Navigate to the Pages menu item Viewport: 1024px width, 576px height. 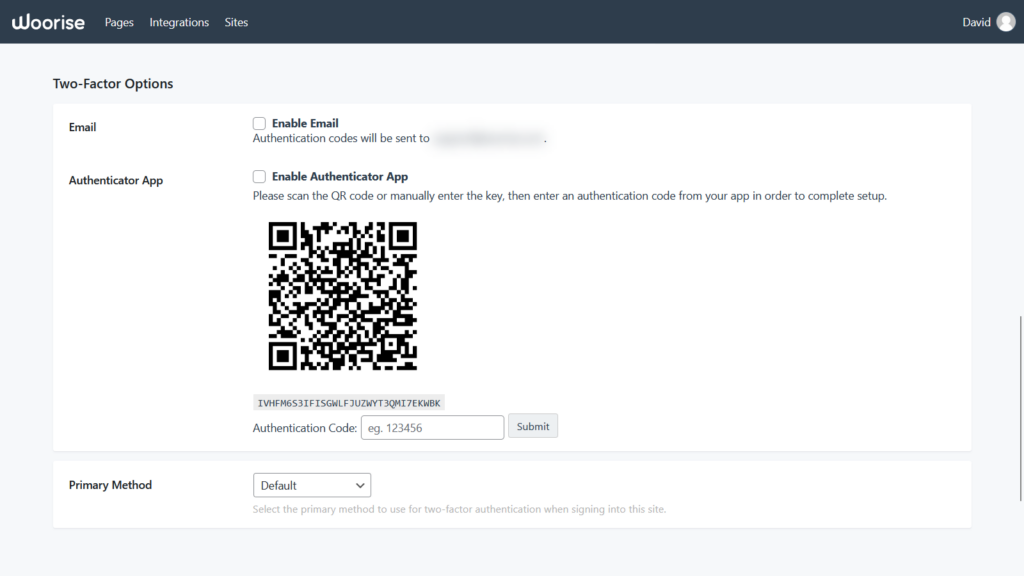[x=118, y=22]
